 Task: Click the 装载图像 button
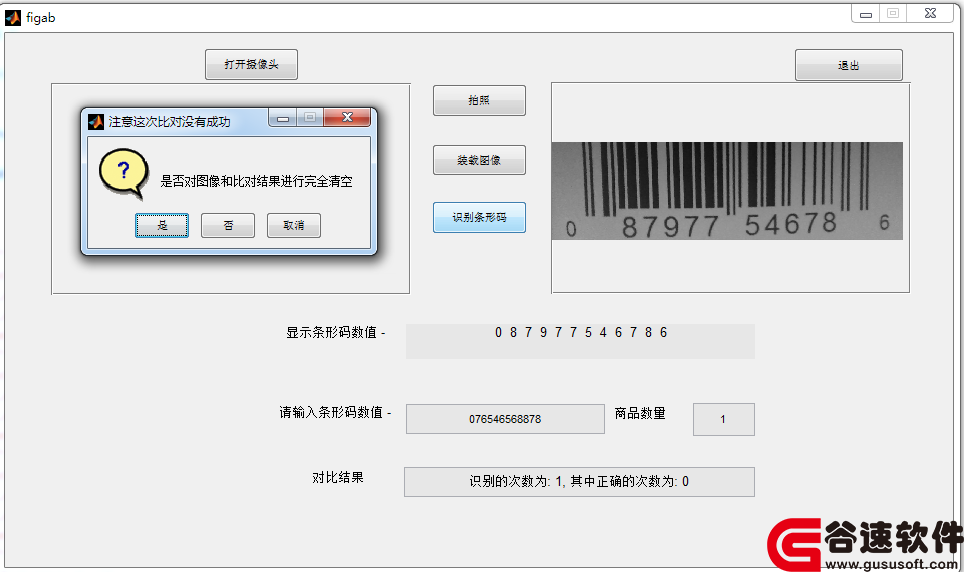pyautogui.click(x=479, y=160)
